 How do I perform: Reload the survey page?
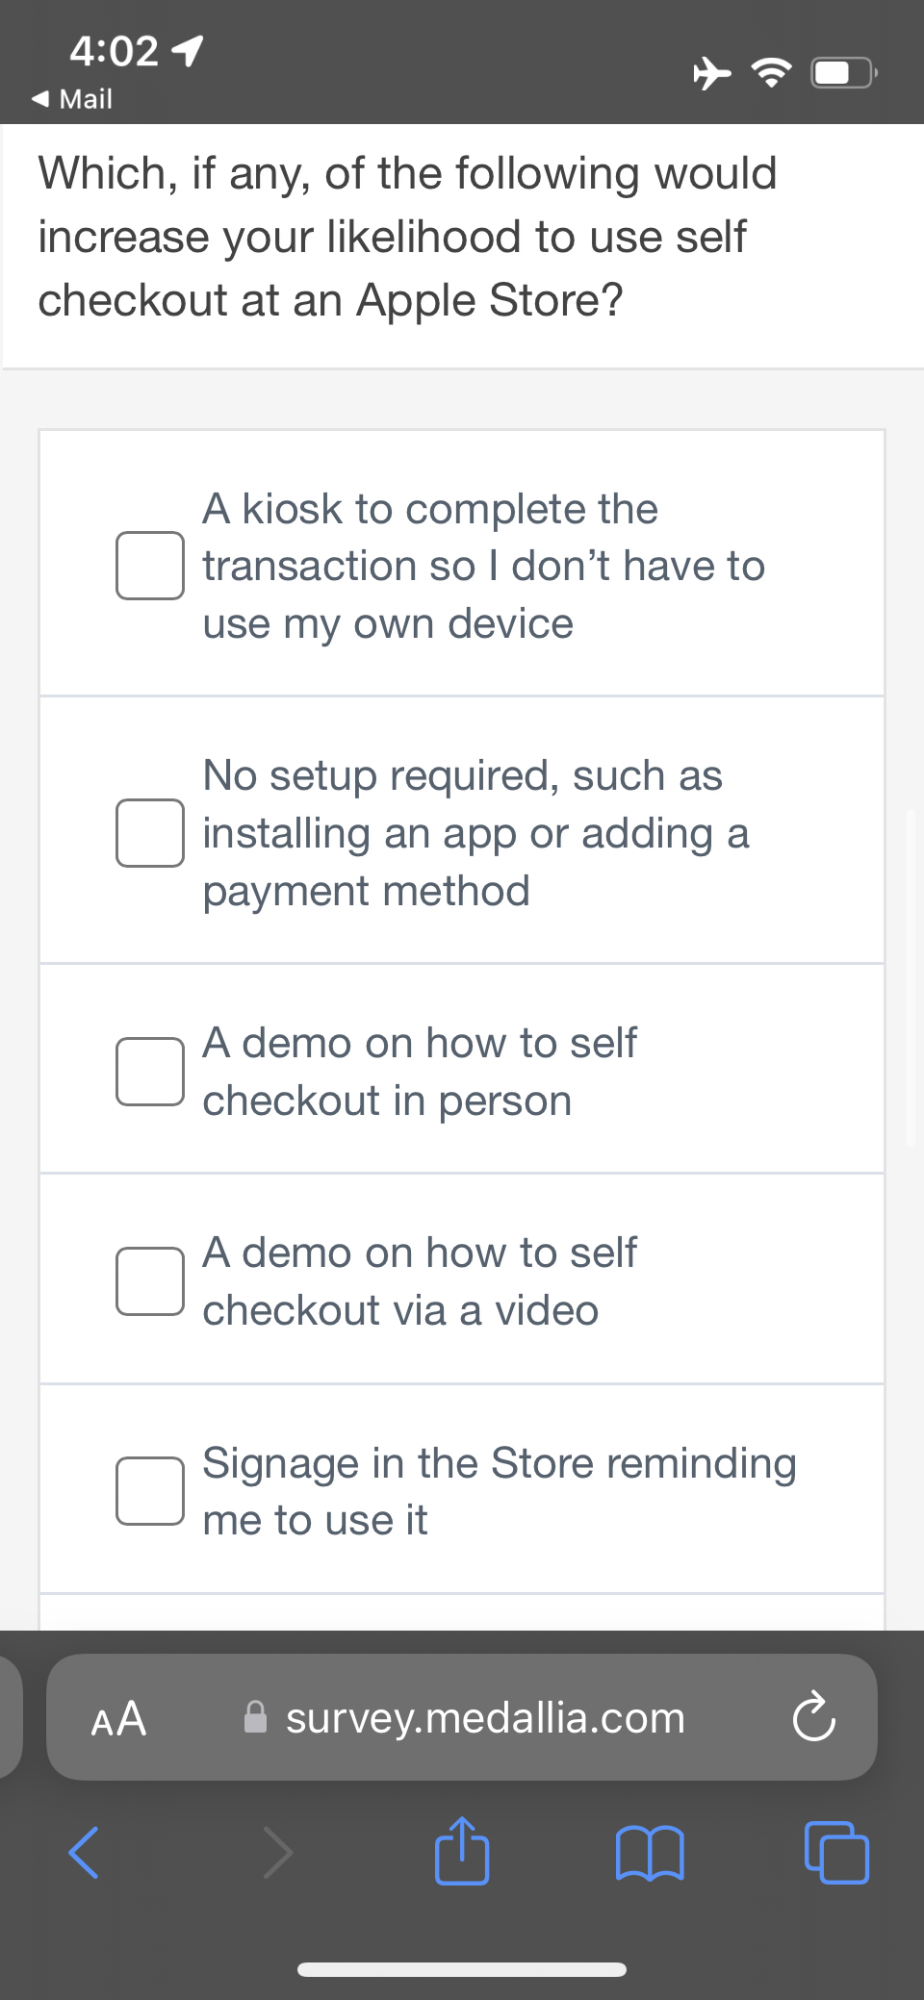813,1717
